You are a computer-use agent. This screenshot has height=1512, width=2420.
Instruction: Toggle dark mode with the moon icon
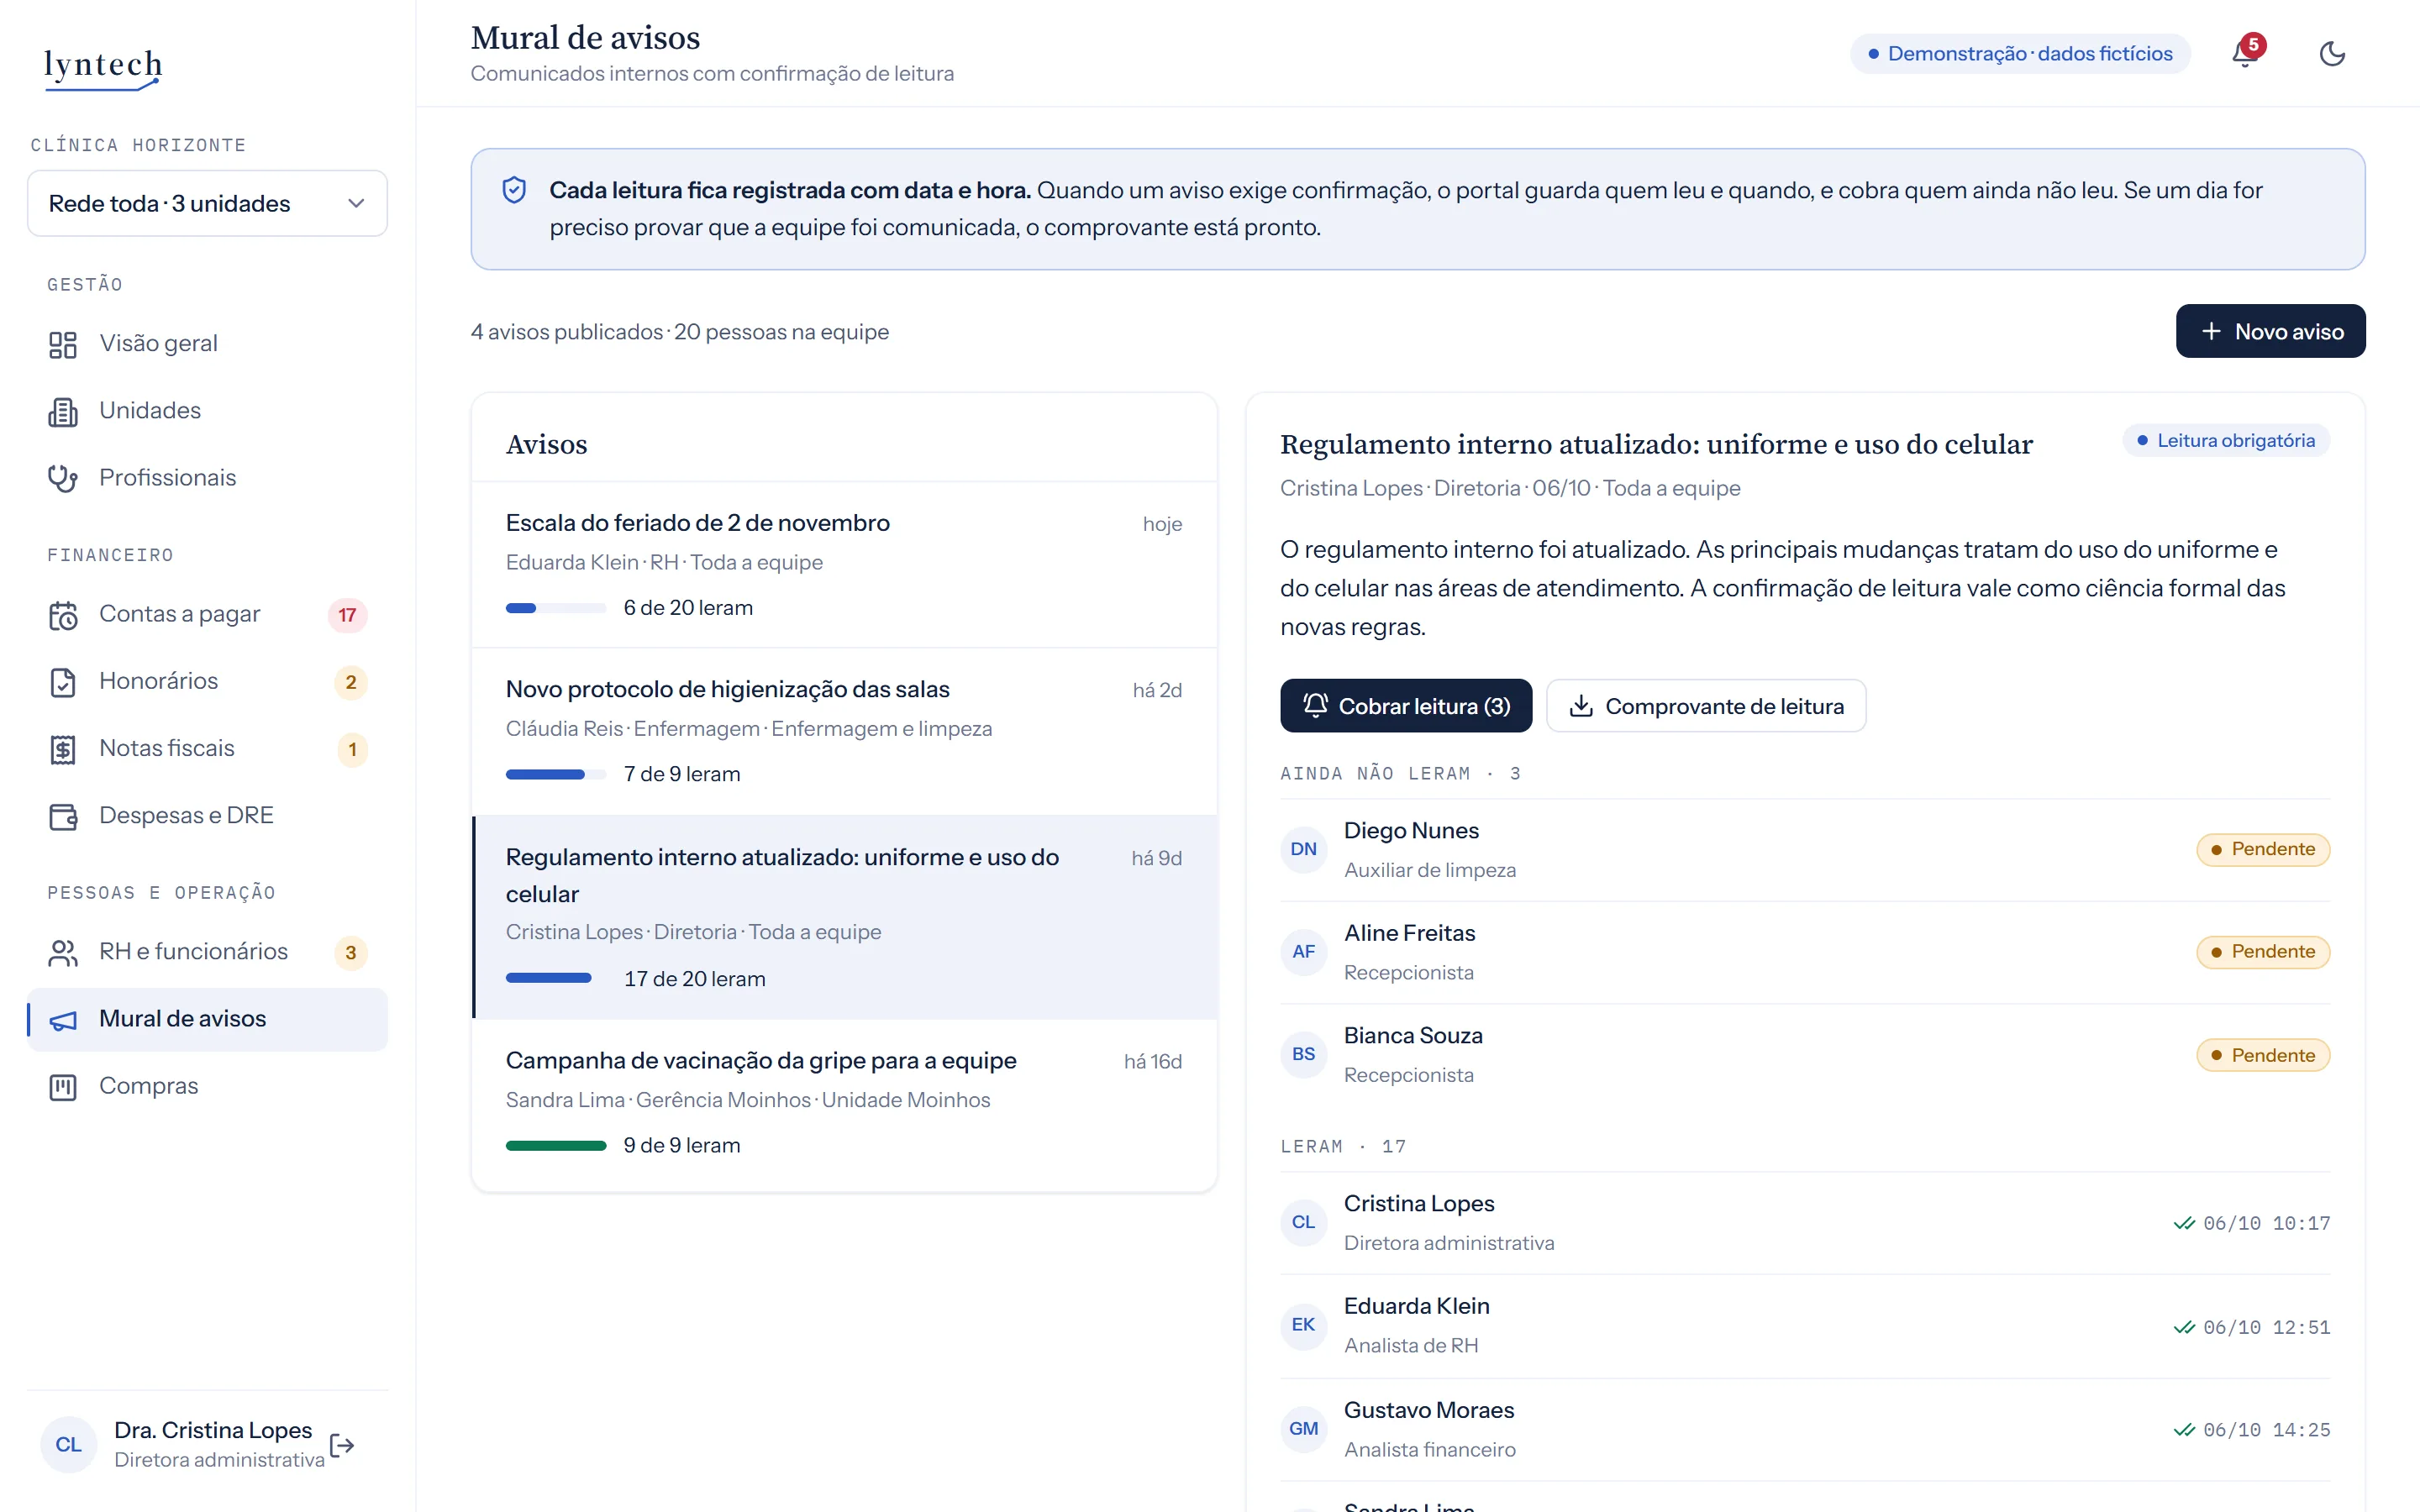click(2332, 53)
